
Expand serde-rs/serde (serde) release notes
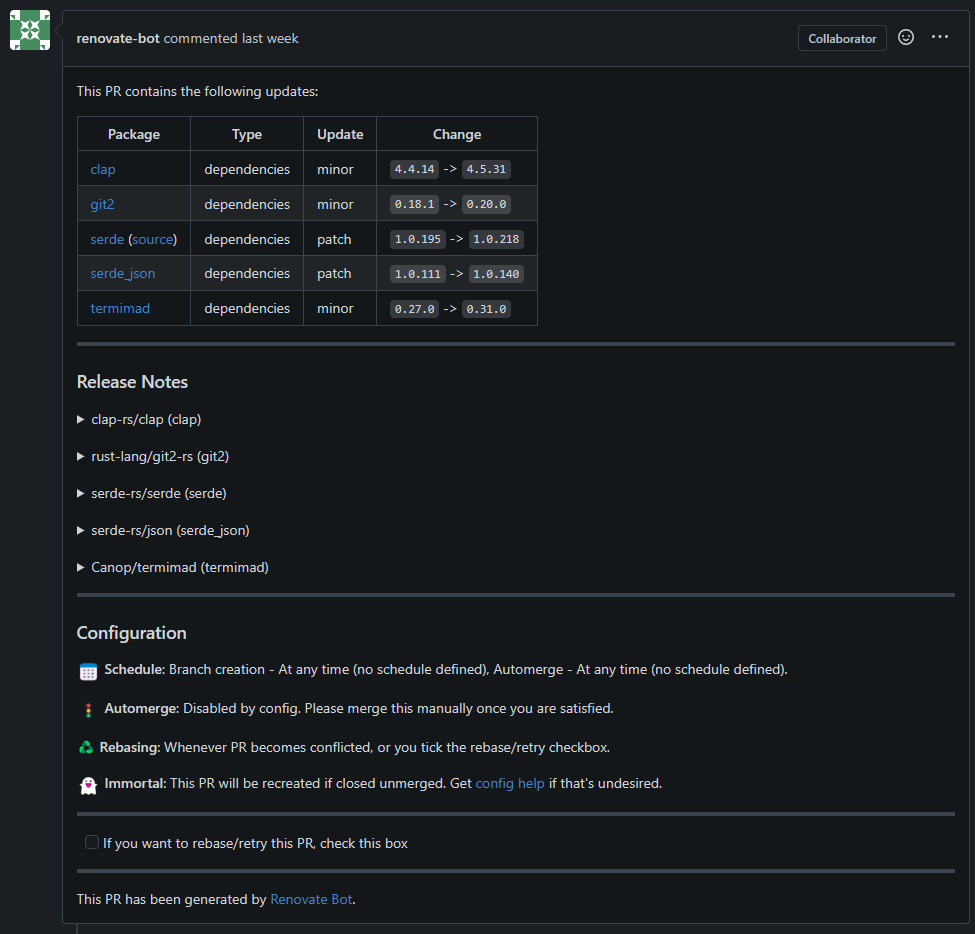pos(152,494)
